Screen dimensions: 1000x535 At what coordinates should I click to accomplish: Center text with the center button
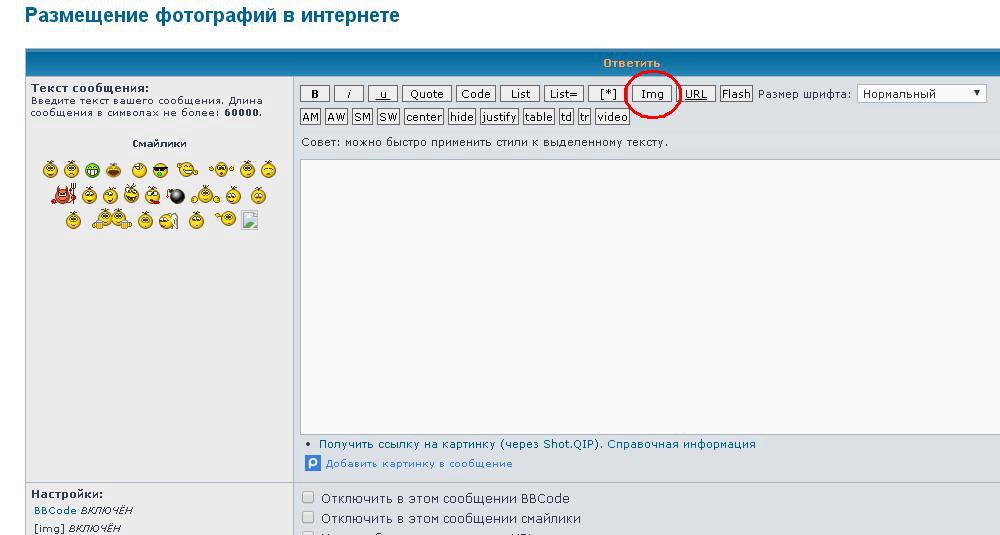(424, 117)
